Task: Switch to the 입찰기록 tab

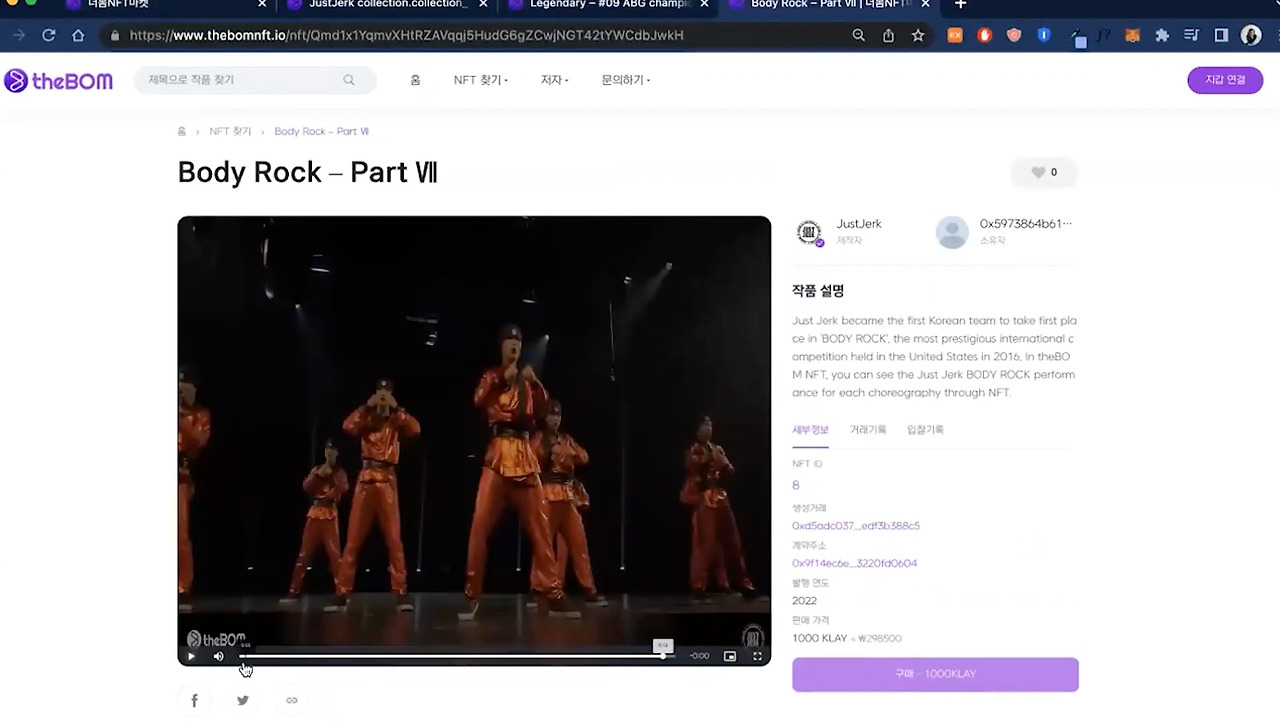Action: pos(925,430)
